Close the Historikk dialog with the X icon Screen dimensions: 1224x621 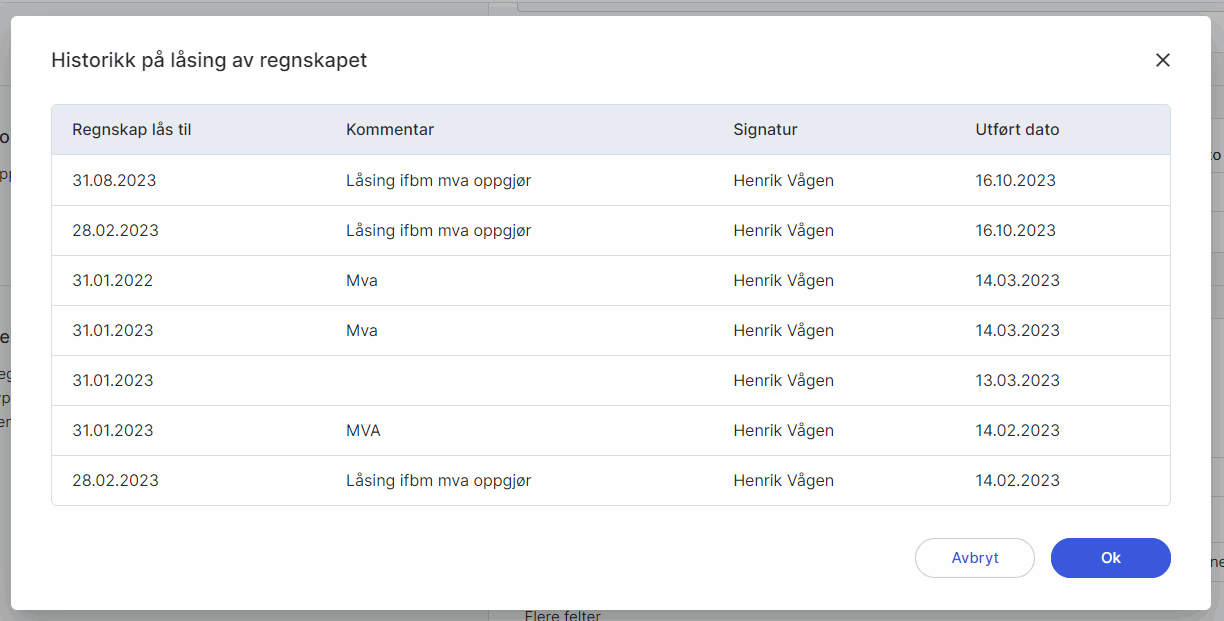tap(1162, 60)
